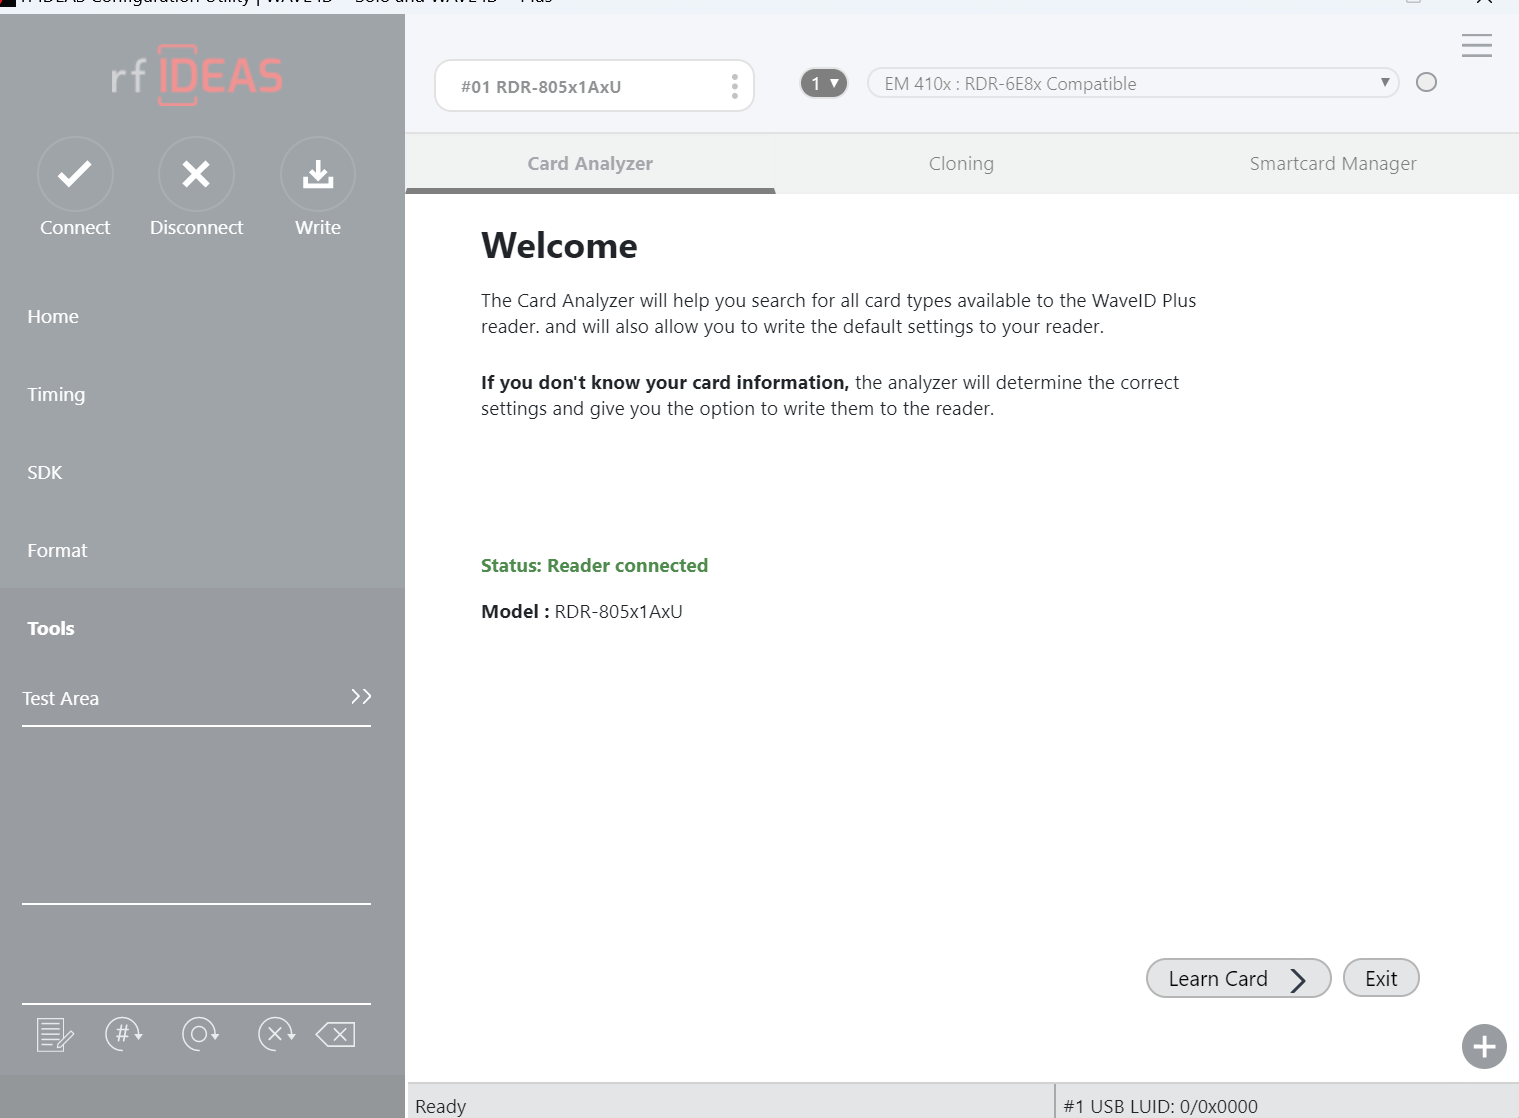The height and width of the screenshot is (1118, 1519).
Task: Open the document edit icon in test area
Action: [55, 1034]
